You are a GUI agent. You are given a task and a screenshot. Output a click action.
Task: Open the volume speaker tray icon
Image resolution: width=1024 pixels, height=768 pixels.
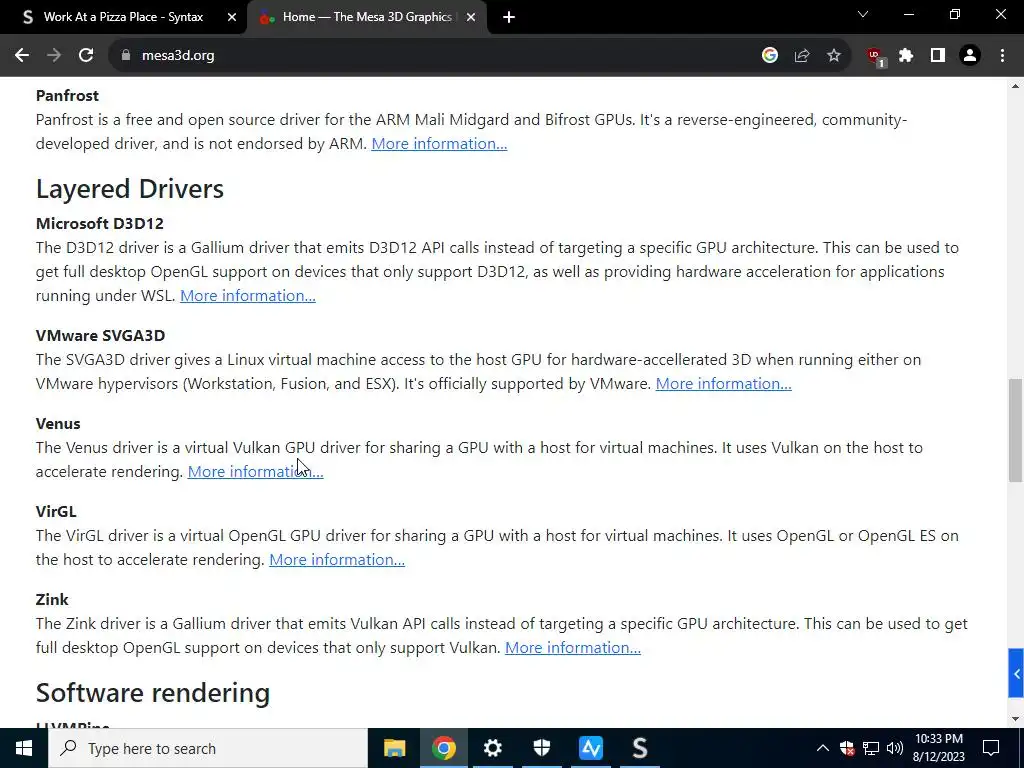[895, 748]
